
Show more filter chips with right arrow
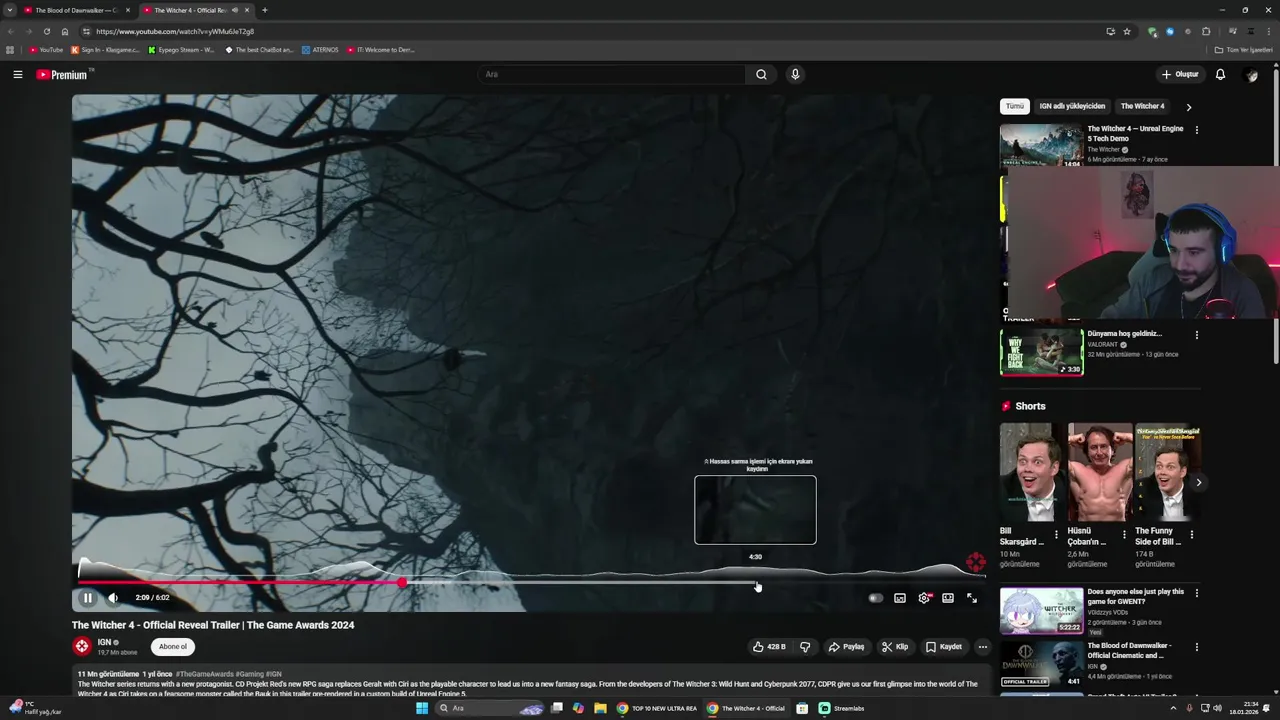tap(1188, 107)
